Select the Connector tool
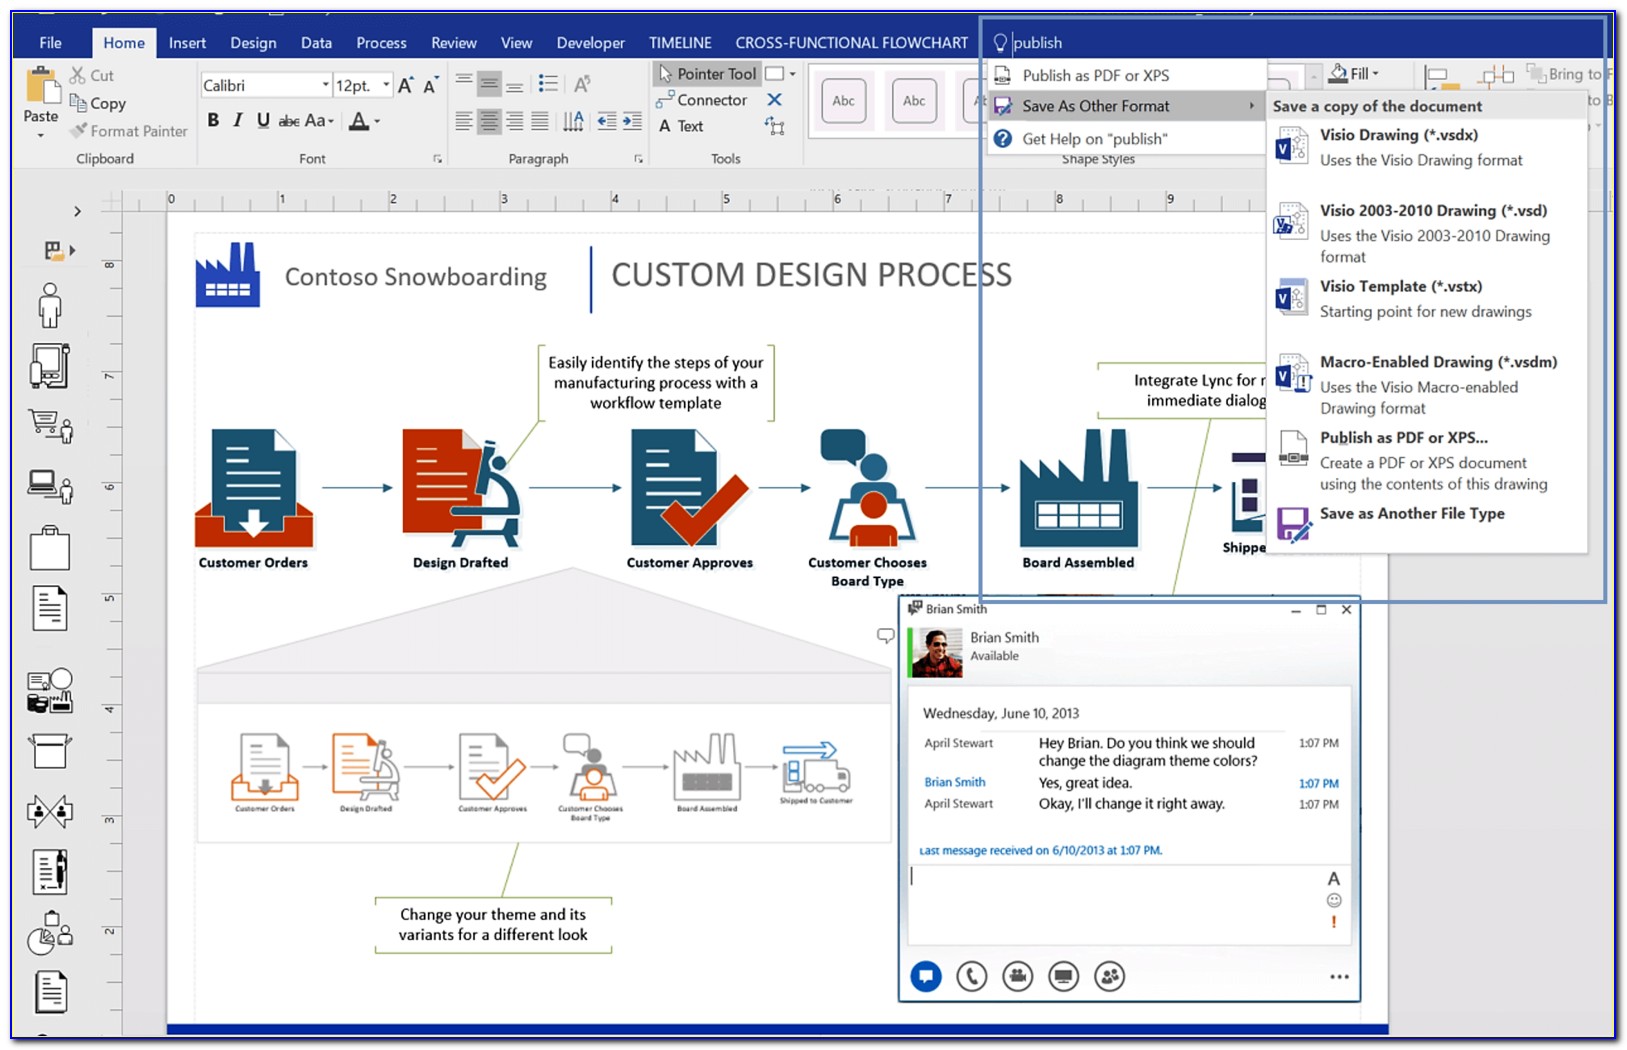Viewport: 1627px width, 1050px height. (702, 100)
